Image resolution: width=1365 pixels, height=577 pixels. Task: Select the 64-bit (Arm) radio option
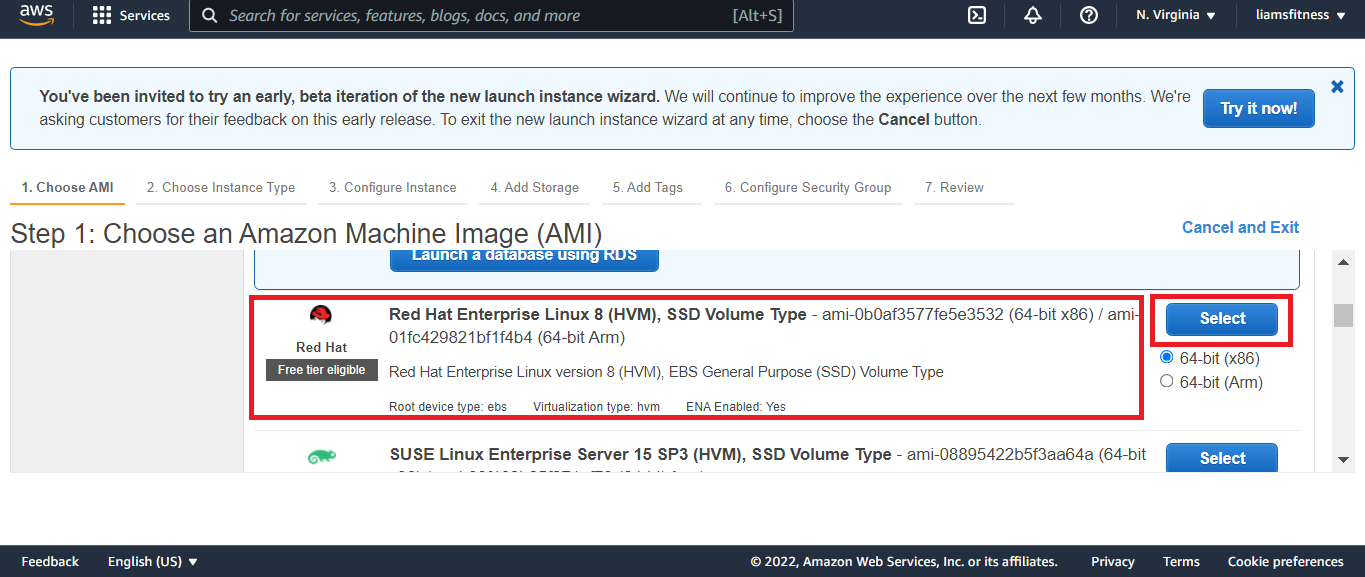1166,381
